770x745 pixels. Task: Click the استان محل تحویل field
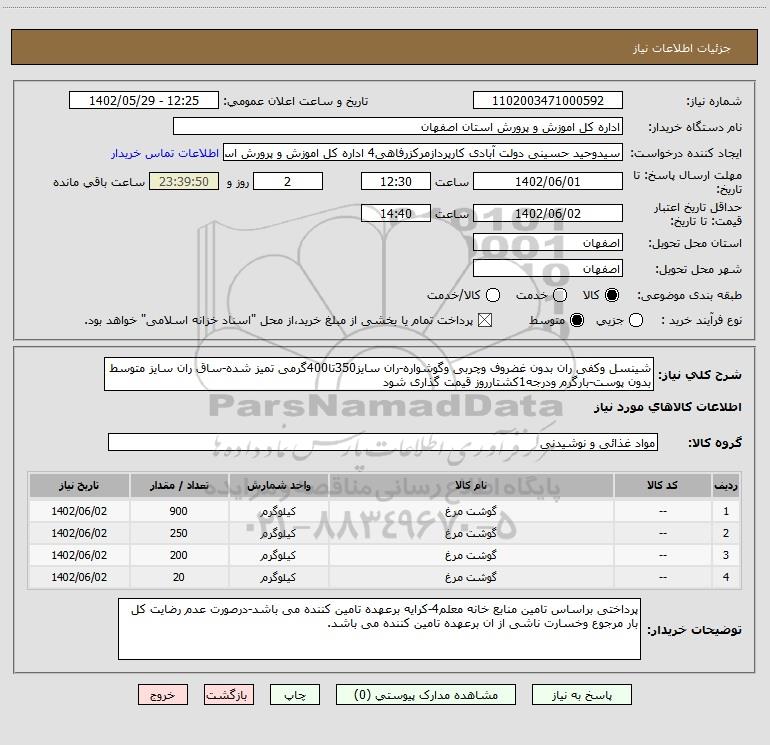tap(547, 243)
